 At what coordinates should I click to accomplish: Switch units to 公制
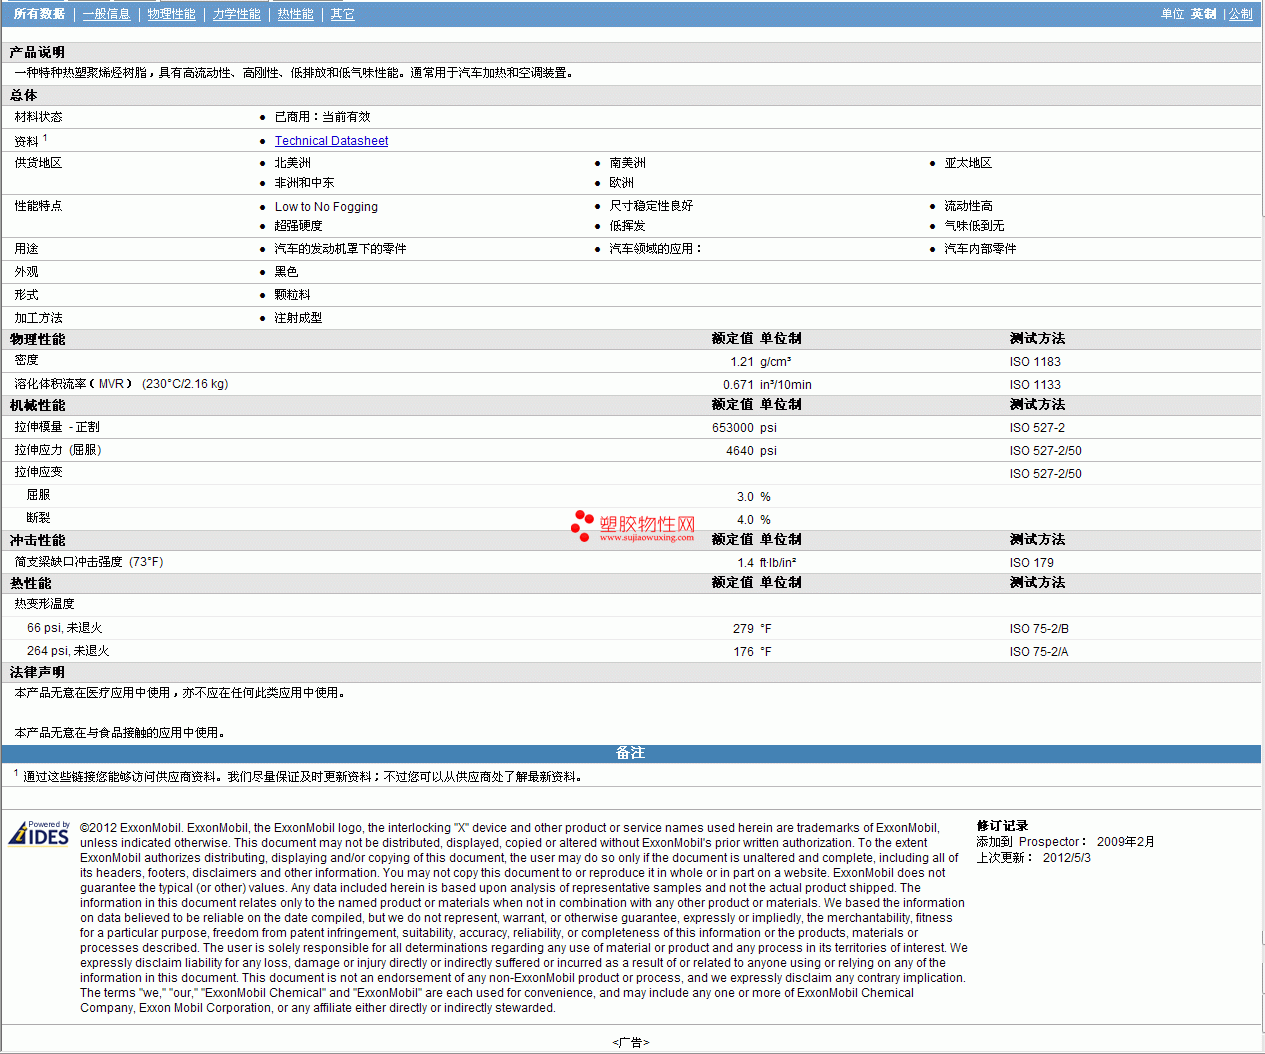pyautogui.click(x=1240, y=14)
